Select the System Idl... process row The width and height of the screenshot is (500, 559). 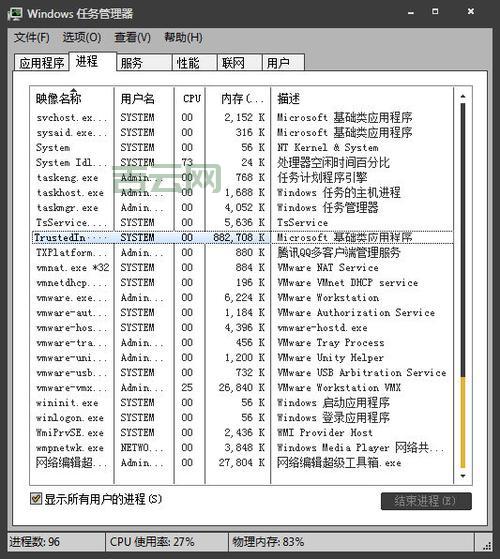click(x=242, y=162)
